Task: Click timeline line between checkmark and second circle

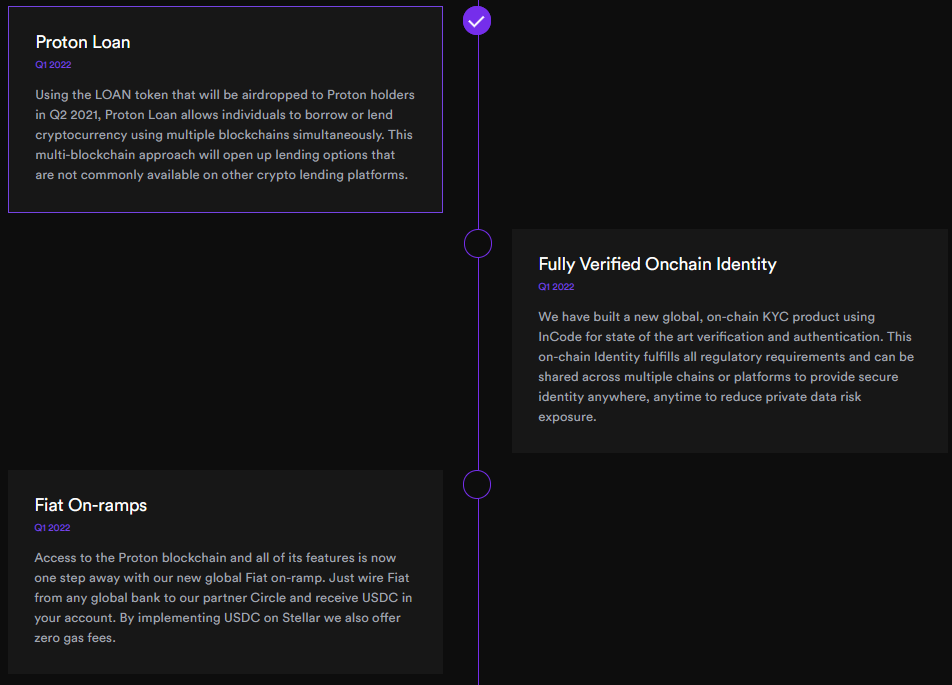Action: [x=478, y=132]
